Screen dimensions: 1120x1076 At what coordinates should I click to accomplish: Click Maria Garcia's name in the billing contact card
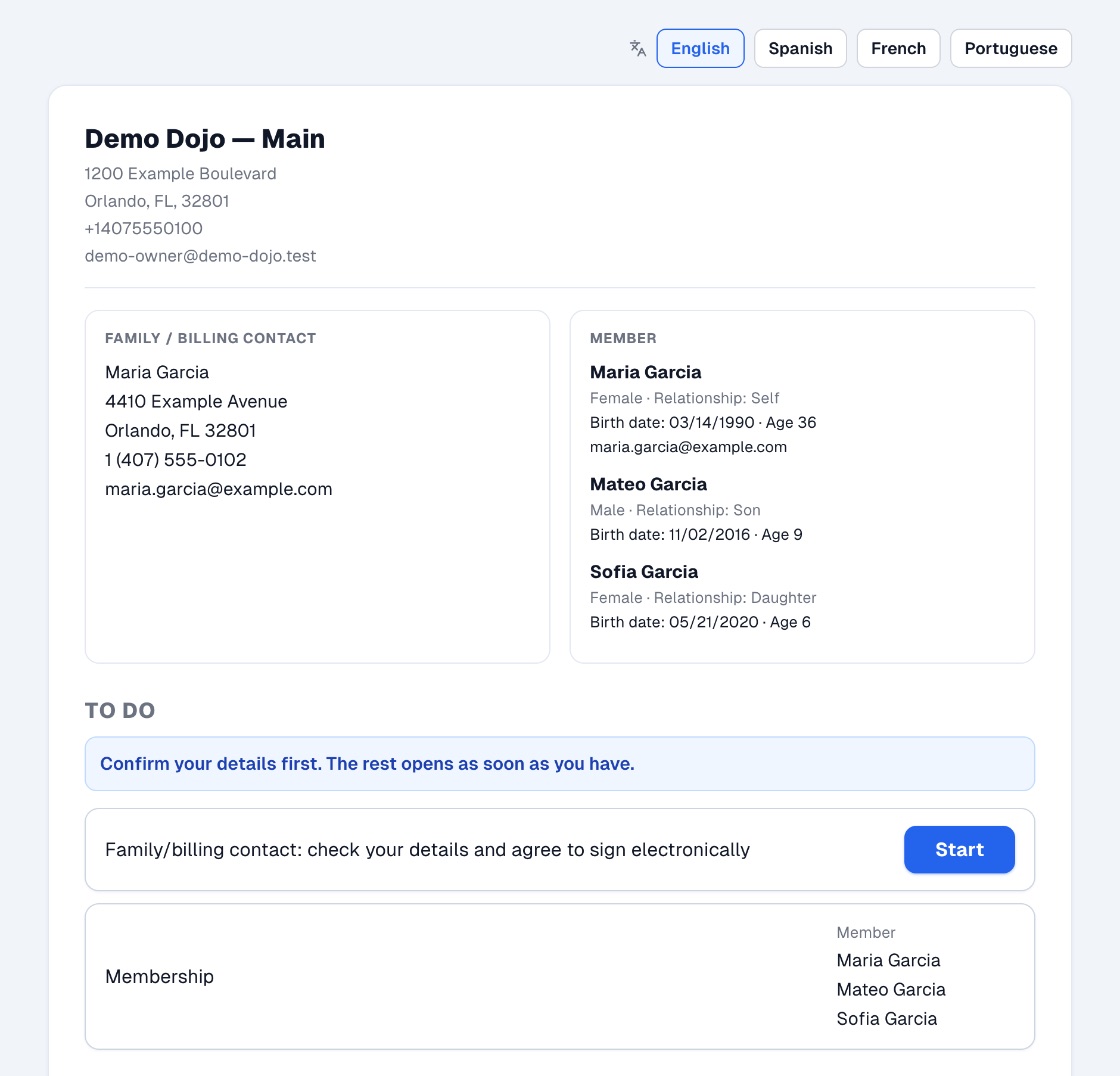[157, 372]
